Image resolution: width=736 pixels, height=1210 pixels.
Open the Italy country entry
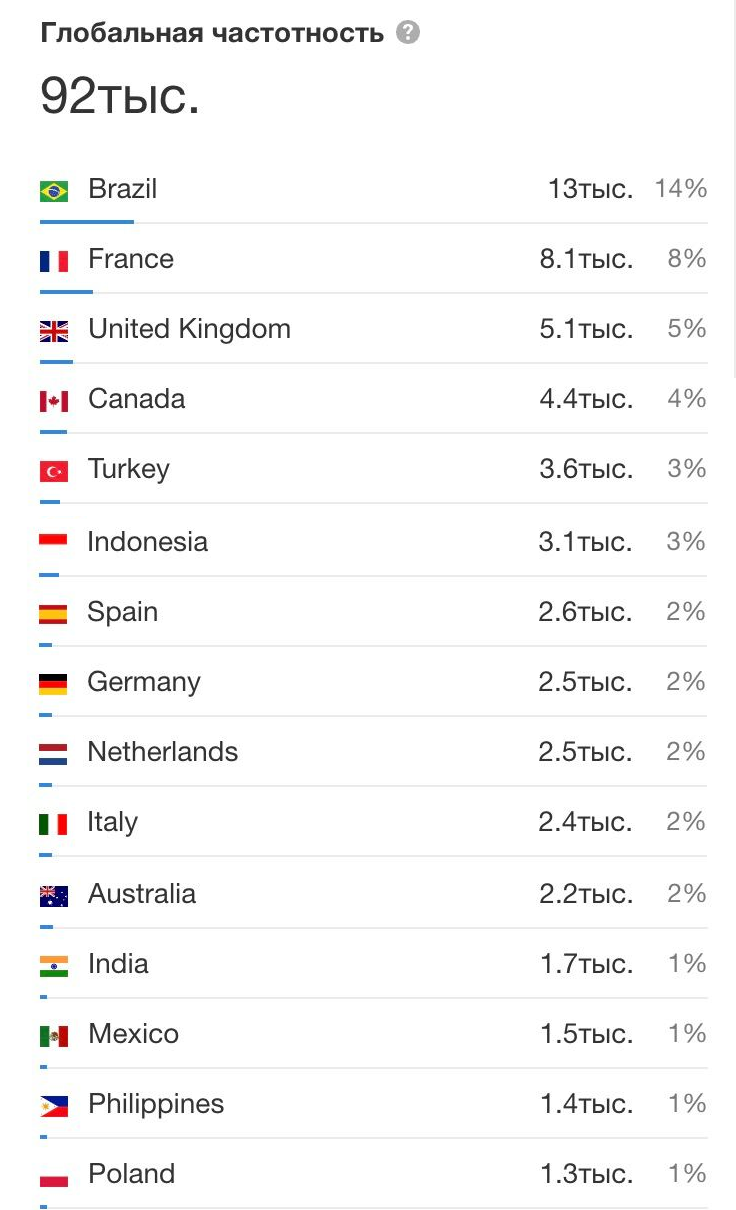click(x=113, y=822)
